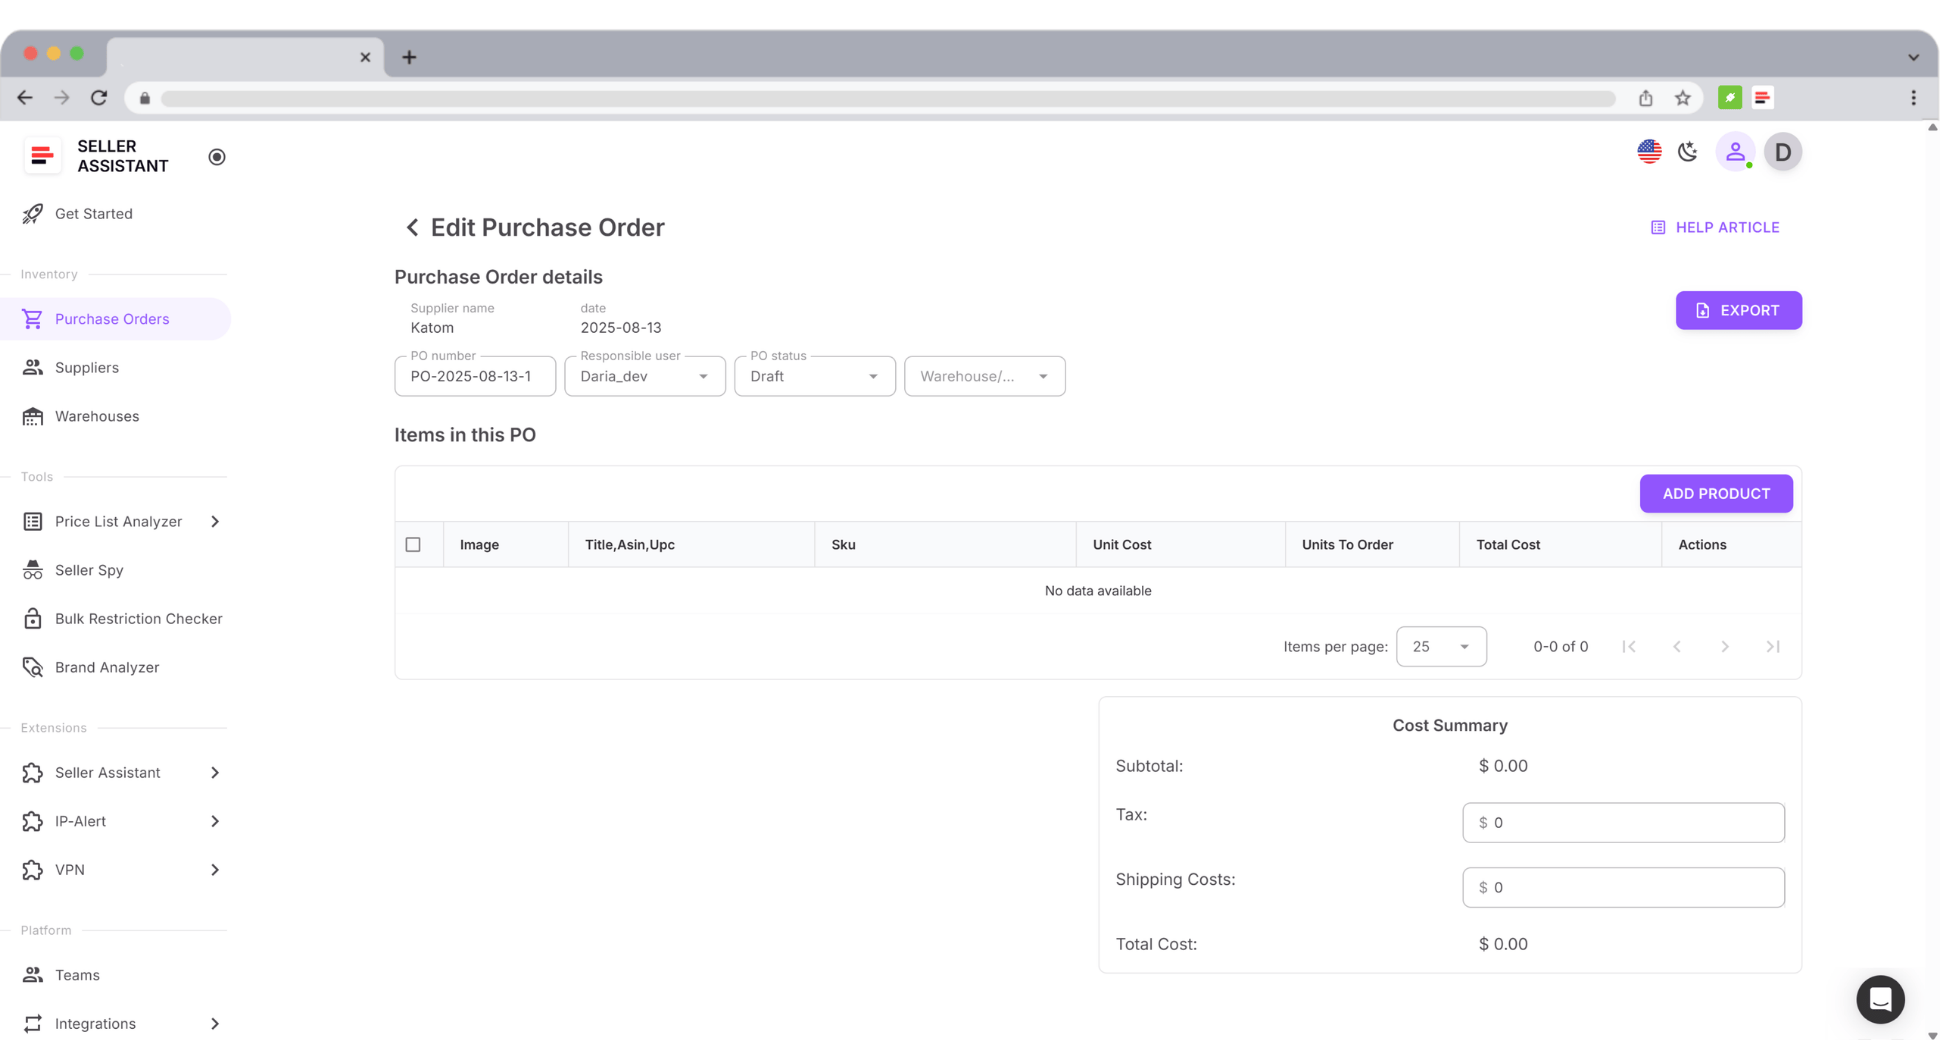This screenshot has height=1040, width=1940.
Task: Change items per page dropdown
Action: pos(1441,647)
